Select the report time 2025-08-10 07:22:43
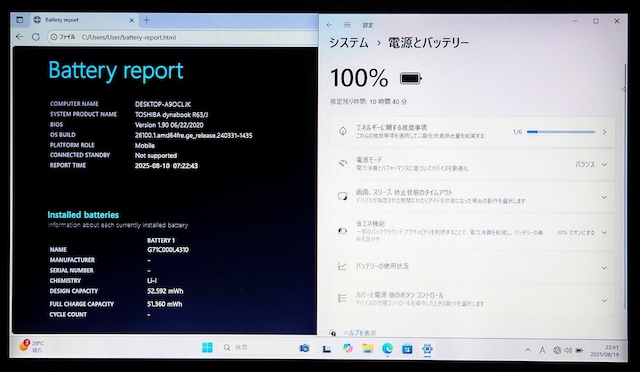 [x=166, y=166]
